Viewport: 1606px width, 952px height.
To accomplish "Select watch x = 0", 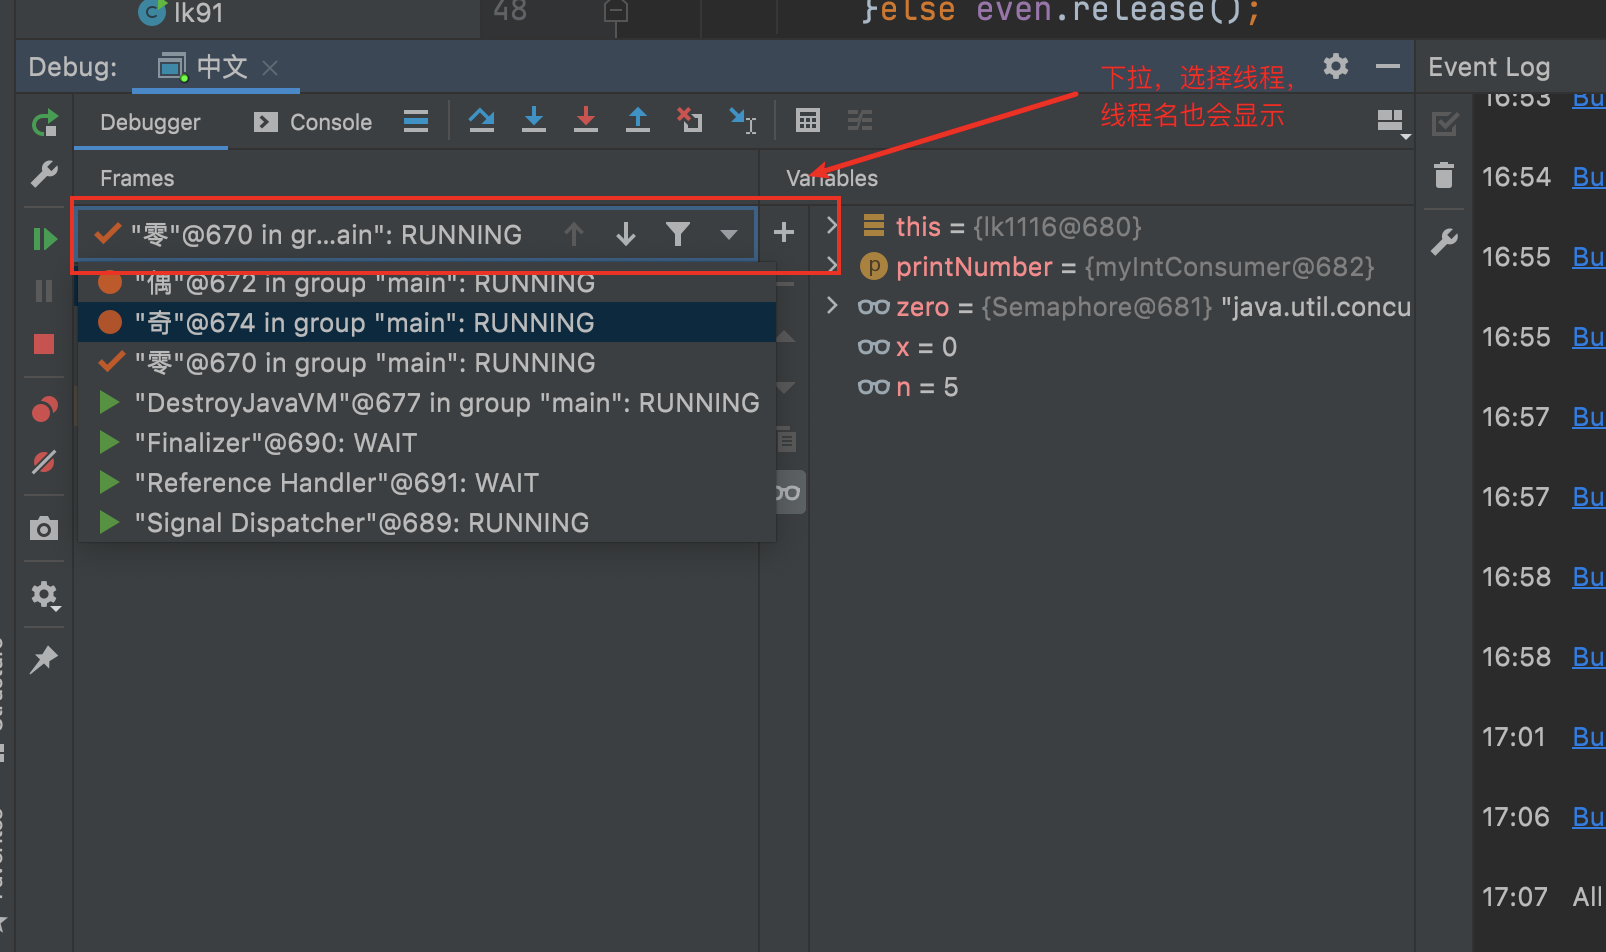I will [907, 347].
